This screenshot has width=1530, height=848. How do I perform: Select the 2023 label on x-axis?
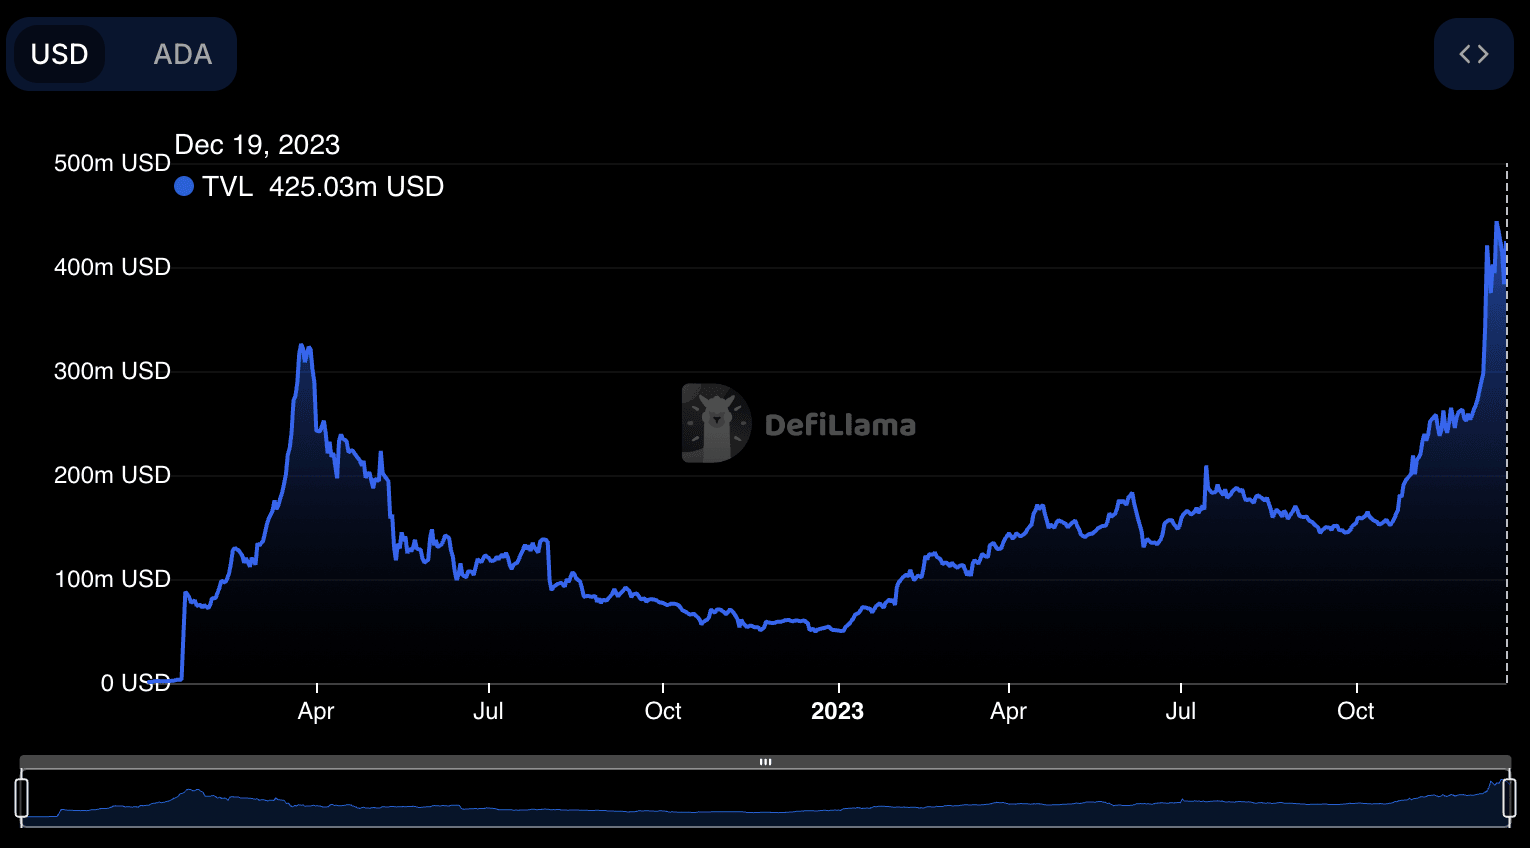(x=836, y=711)
